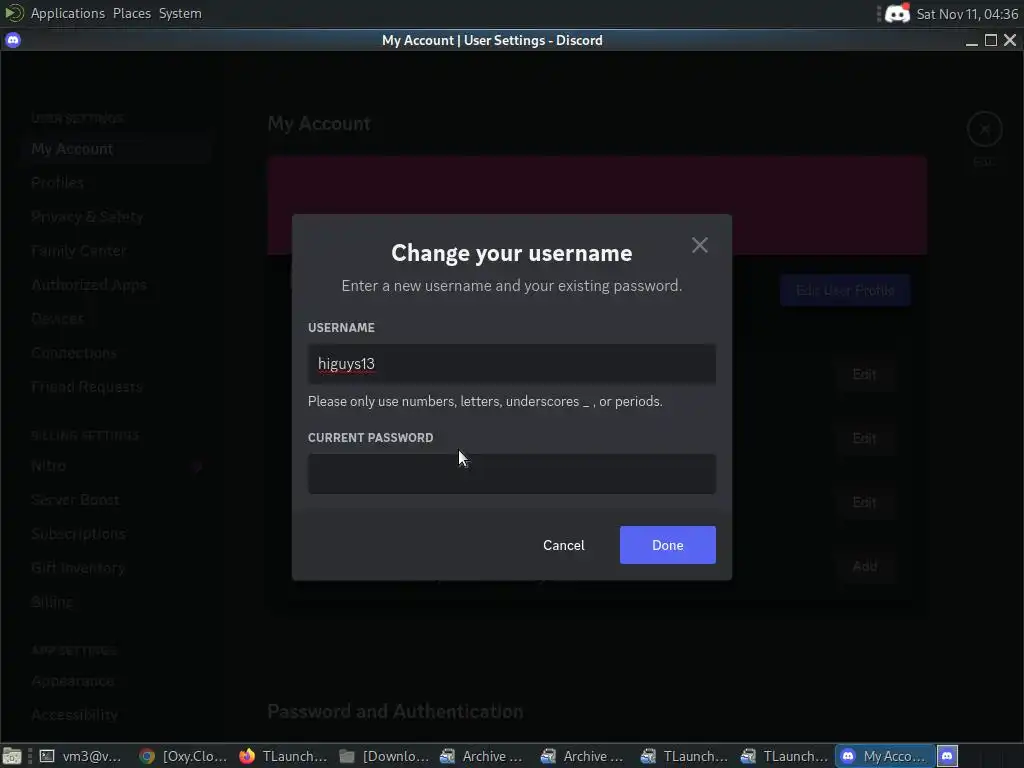1024x768 pixels.
Task: Switch to the [Downlo... file manager taskbar item
Action: pyautogui.click(x=384, y=756)
